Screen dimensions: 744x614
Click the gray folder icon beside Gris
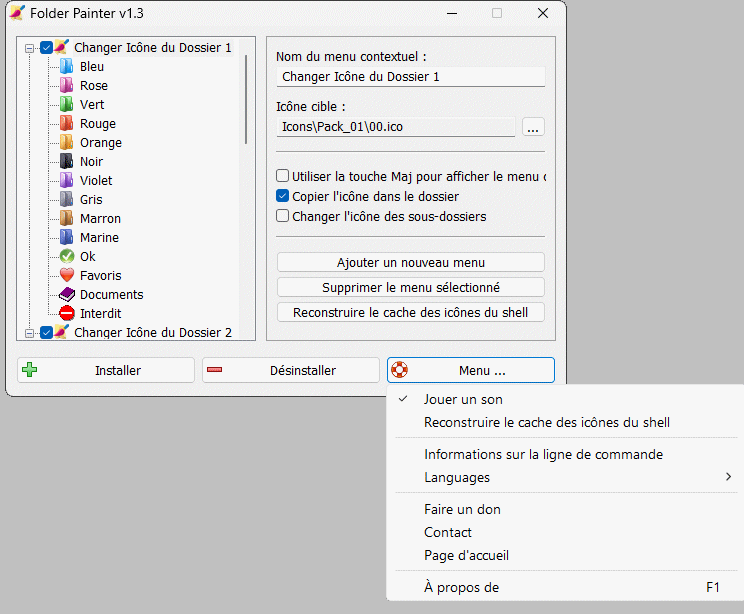pyautogui.click(x=66, y=199)
